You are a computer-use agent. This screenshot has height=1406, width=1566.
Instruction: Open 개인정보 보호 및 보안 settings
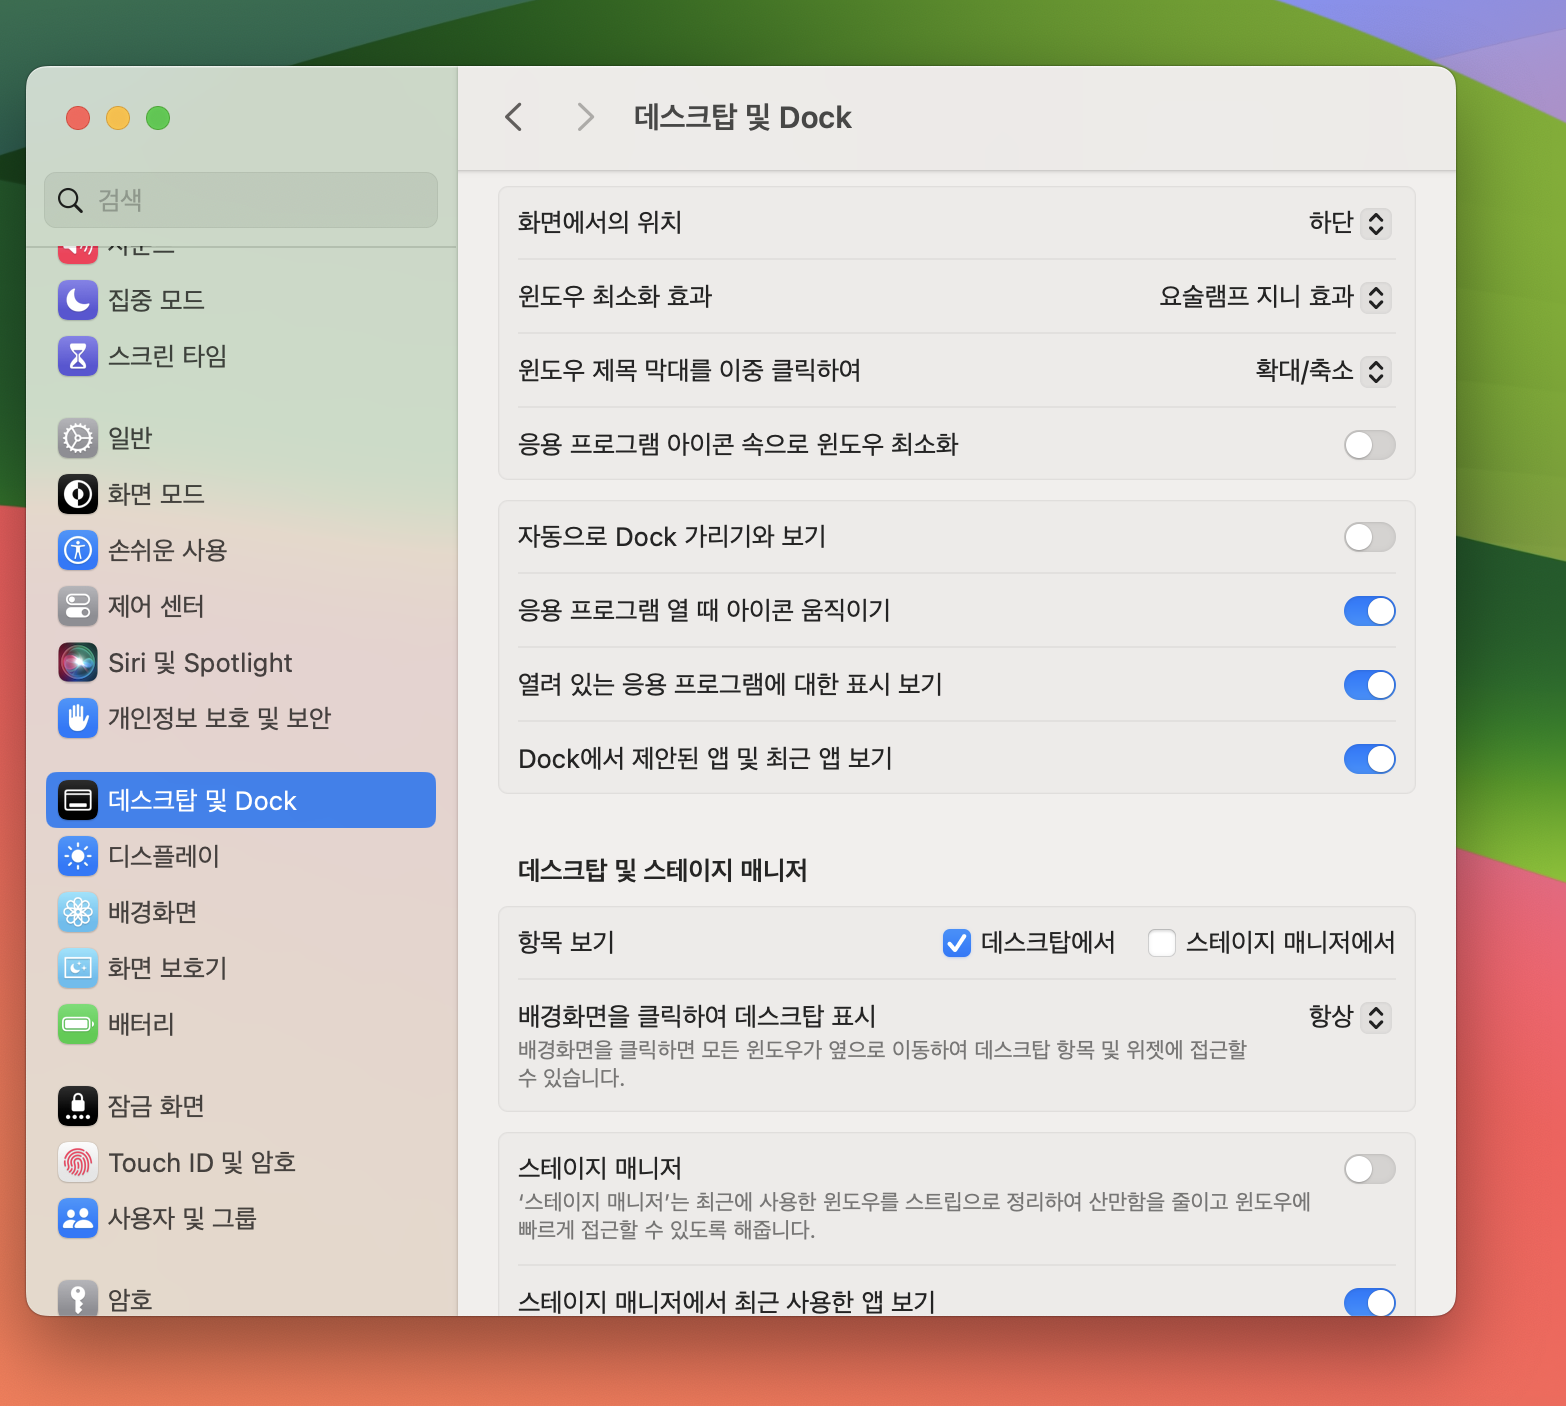point(241,718)
